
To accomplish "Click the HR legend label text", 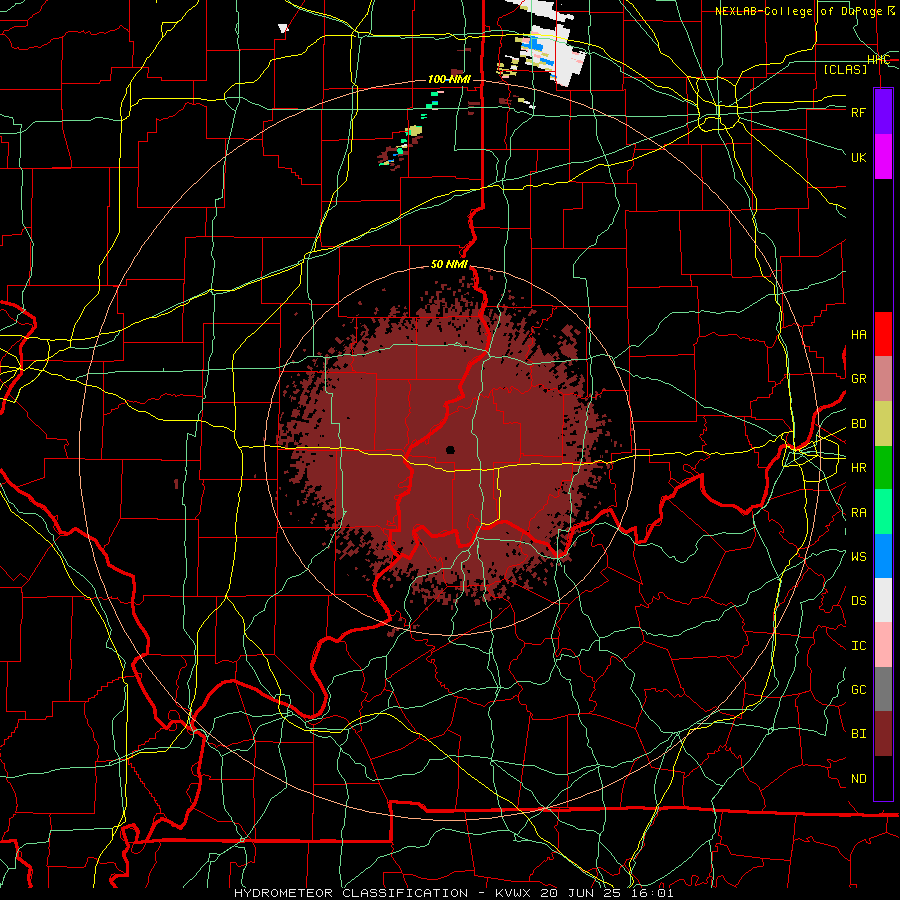I will [x=859, y=468].
